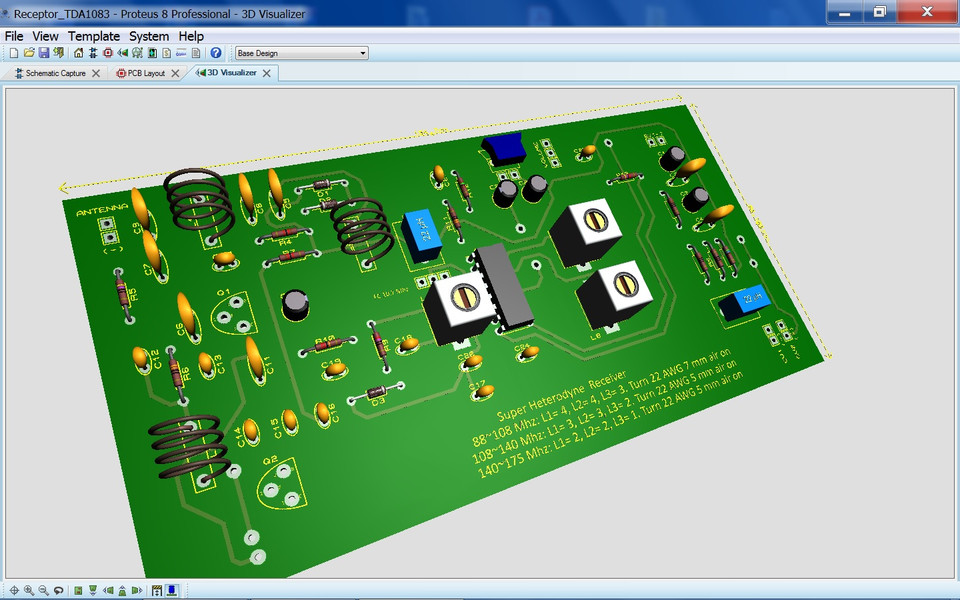Open the System menu
960x600 pixels.
coord(148,36)
